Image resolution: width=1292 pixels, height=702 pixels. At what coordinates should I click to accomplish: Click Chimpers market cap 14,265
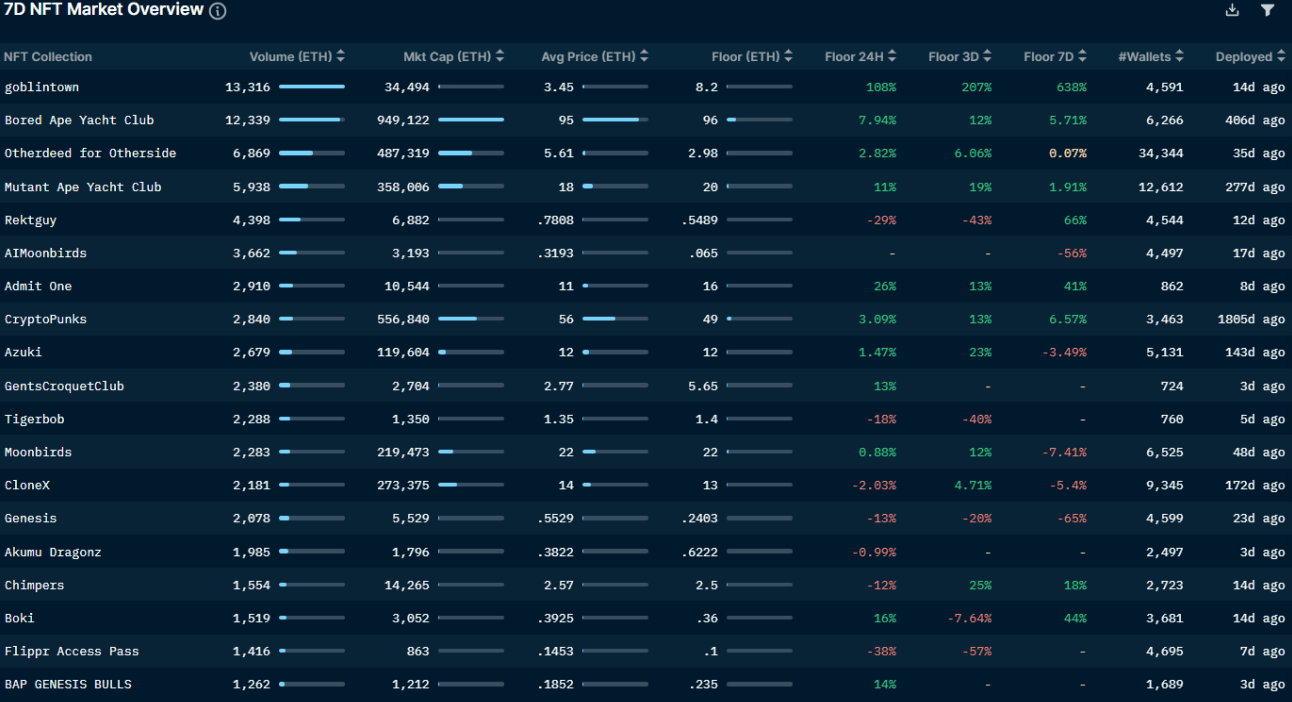407,585
